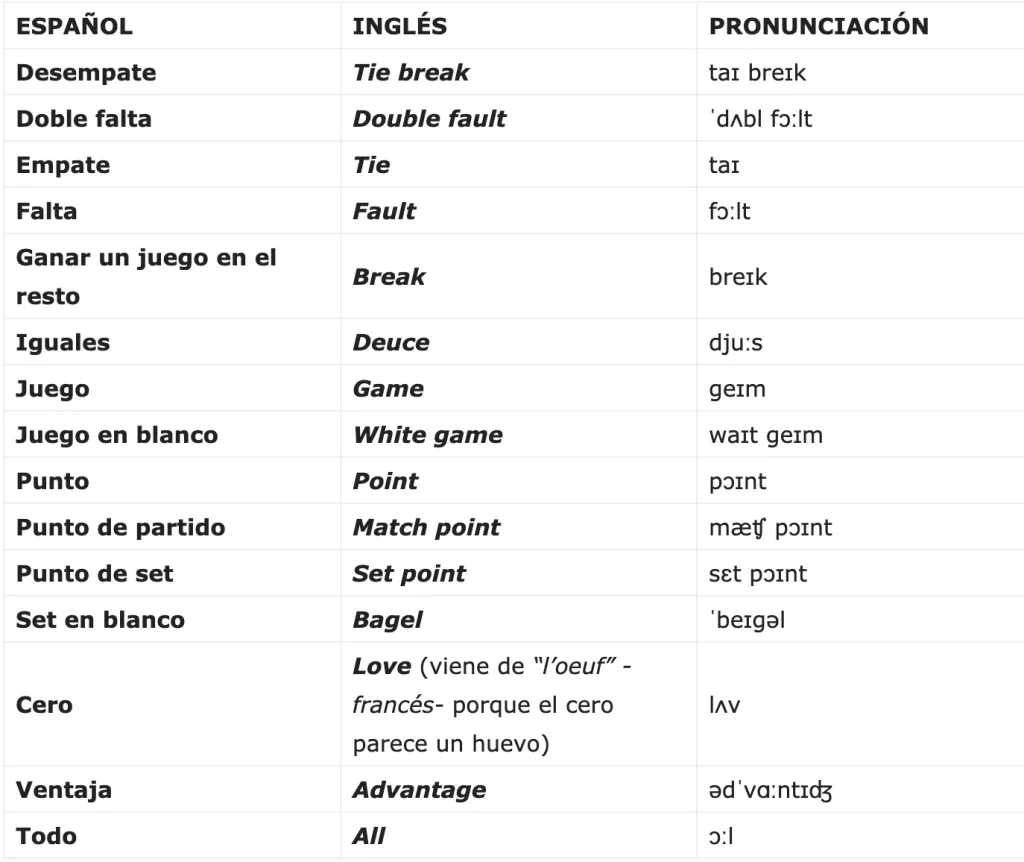Click the Ganar un juego en el resto cell
This screenshot has height=862, width=1024.
click(x=145, y=277)
